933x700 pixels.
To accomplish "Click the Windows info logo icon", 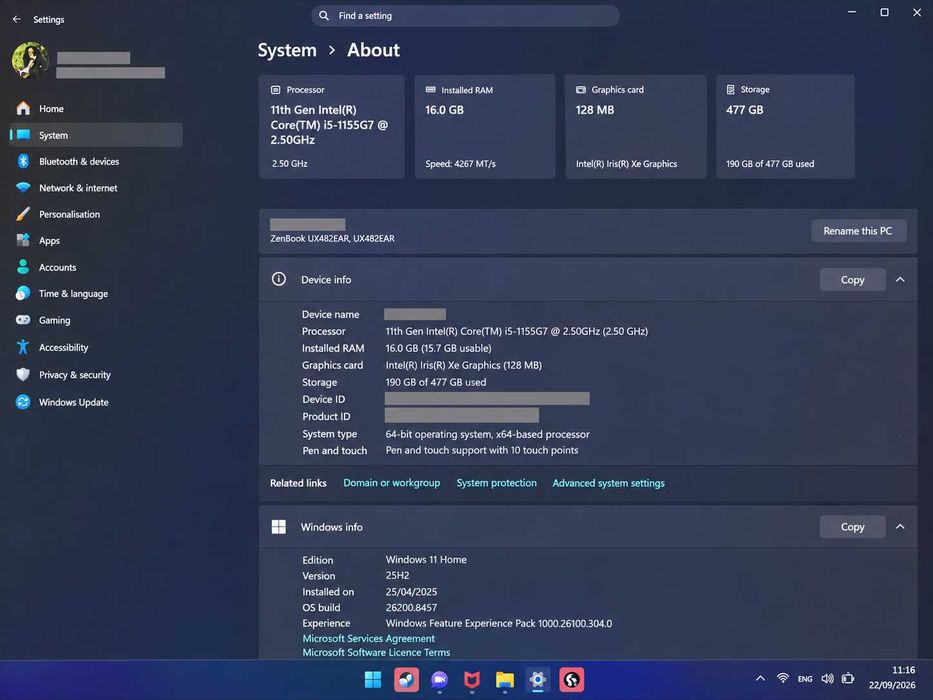I will 278,527.
